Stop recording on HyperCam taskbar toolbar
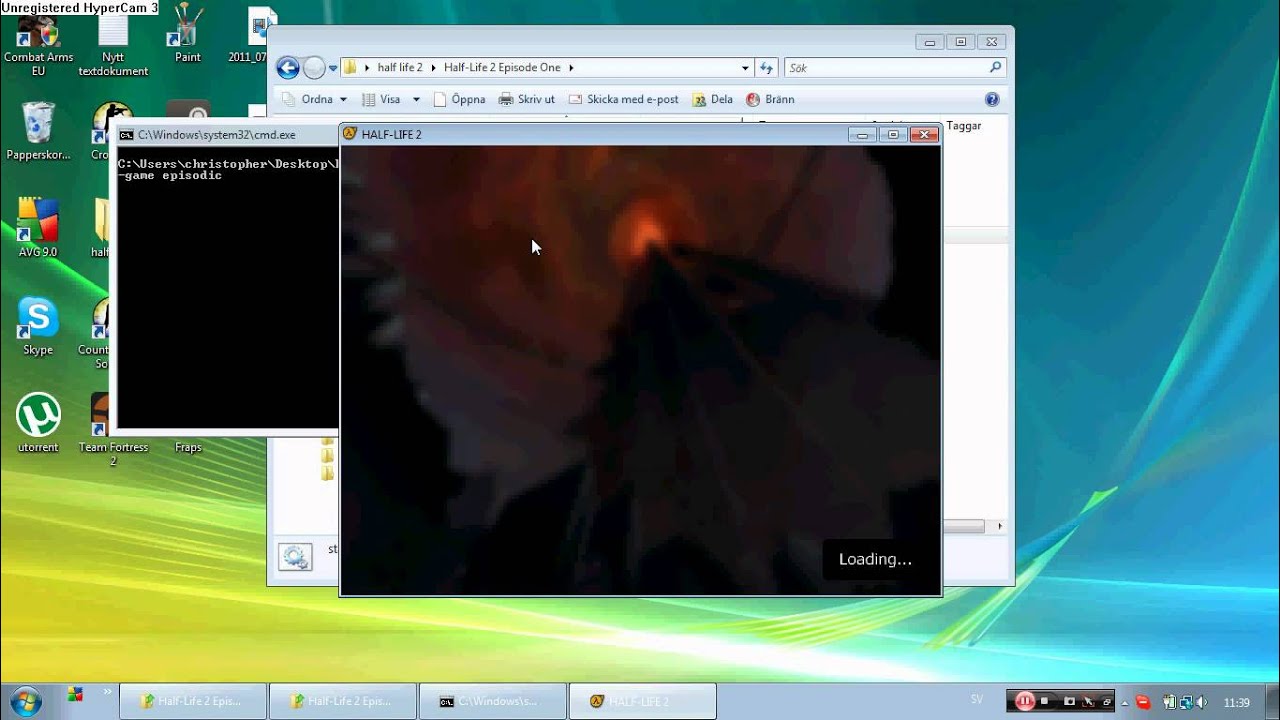 point(1045,701)
